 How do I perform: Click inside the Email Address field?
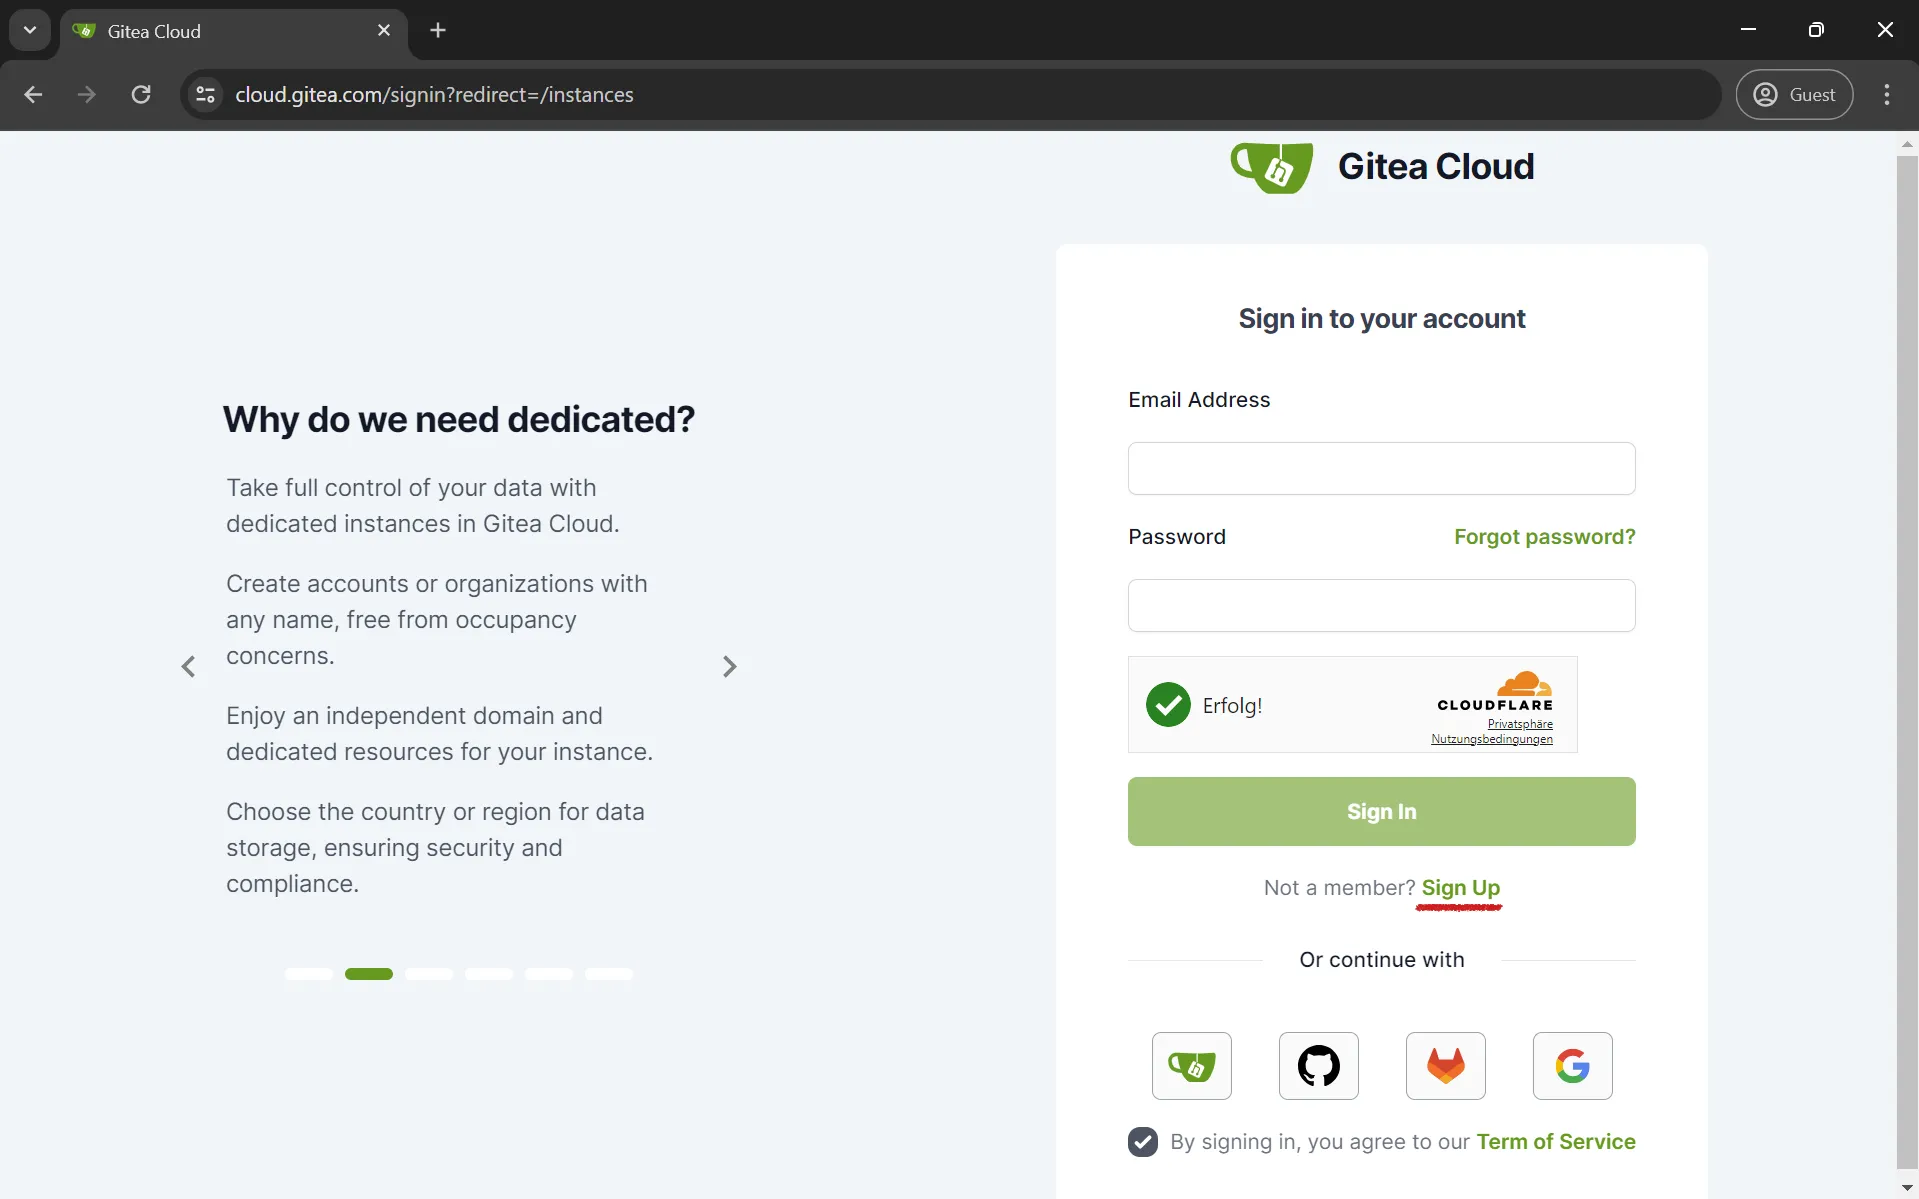1381,468
